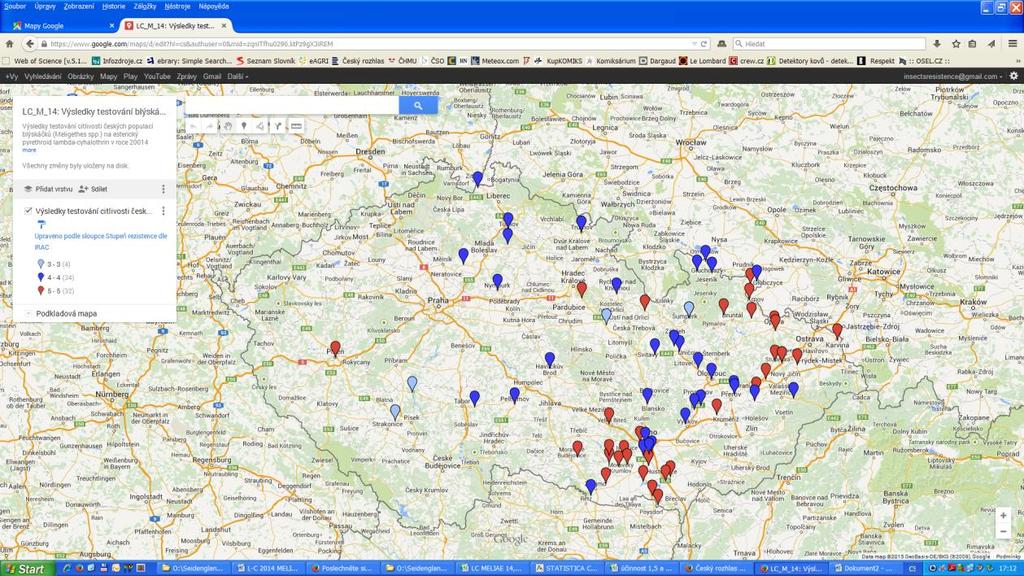Click the 3 - 3 light blue legend entry
Screen dimensions: 1024x576
pyautogui.click(x=54, y=264)
